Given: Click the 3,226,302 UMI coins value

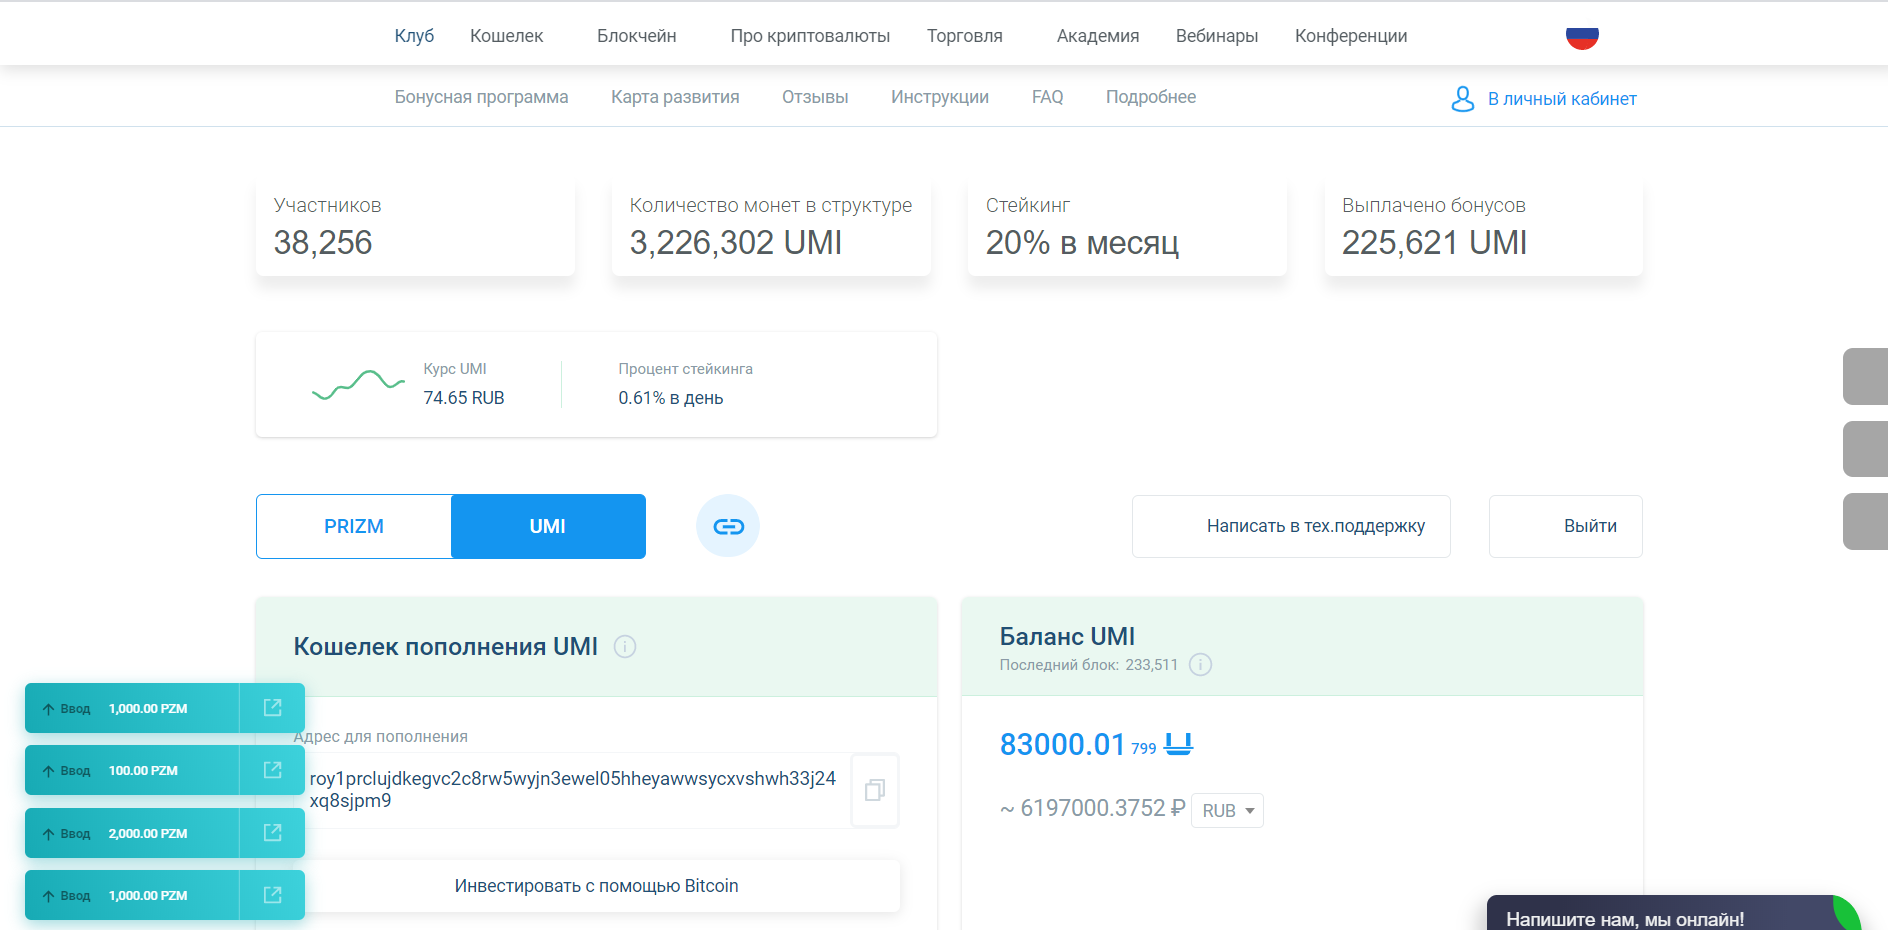Looking at the screenshot, I should pyautogui.click(x=736, y=243).
